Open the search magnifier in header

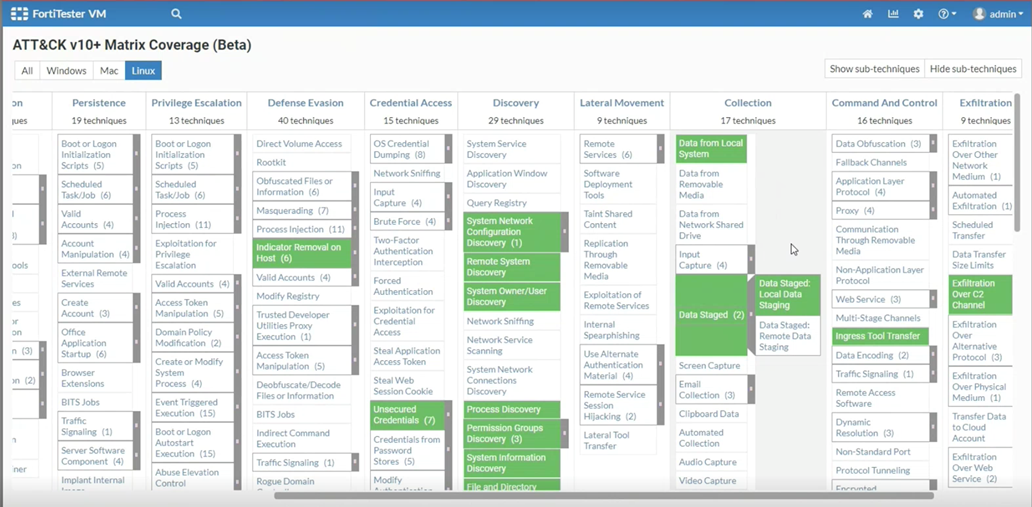pyautogui.click(x=176, y=13)
